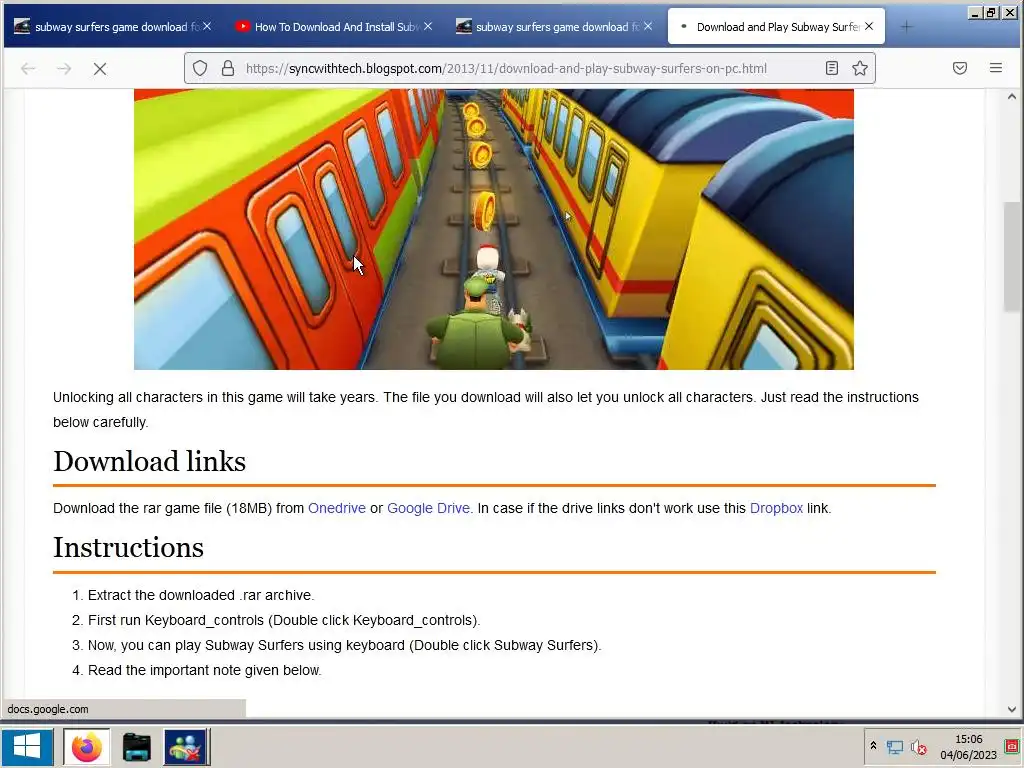Click the muted volume tray icon
1024x768 pixels.
pyautogui.click(x=918, y=747)
